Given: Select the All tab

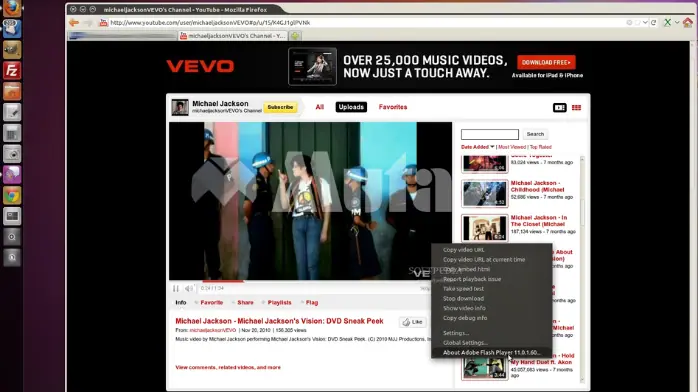Looking at the screenshot, I should pos(320,107).
